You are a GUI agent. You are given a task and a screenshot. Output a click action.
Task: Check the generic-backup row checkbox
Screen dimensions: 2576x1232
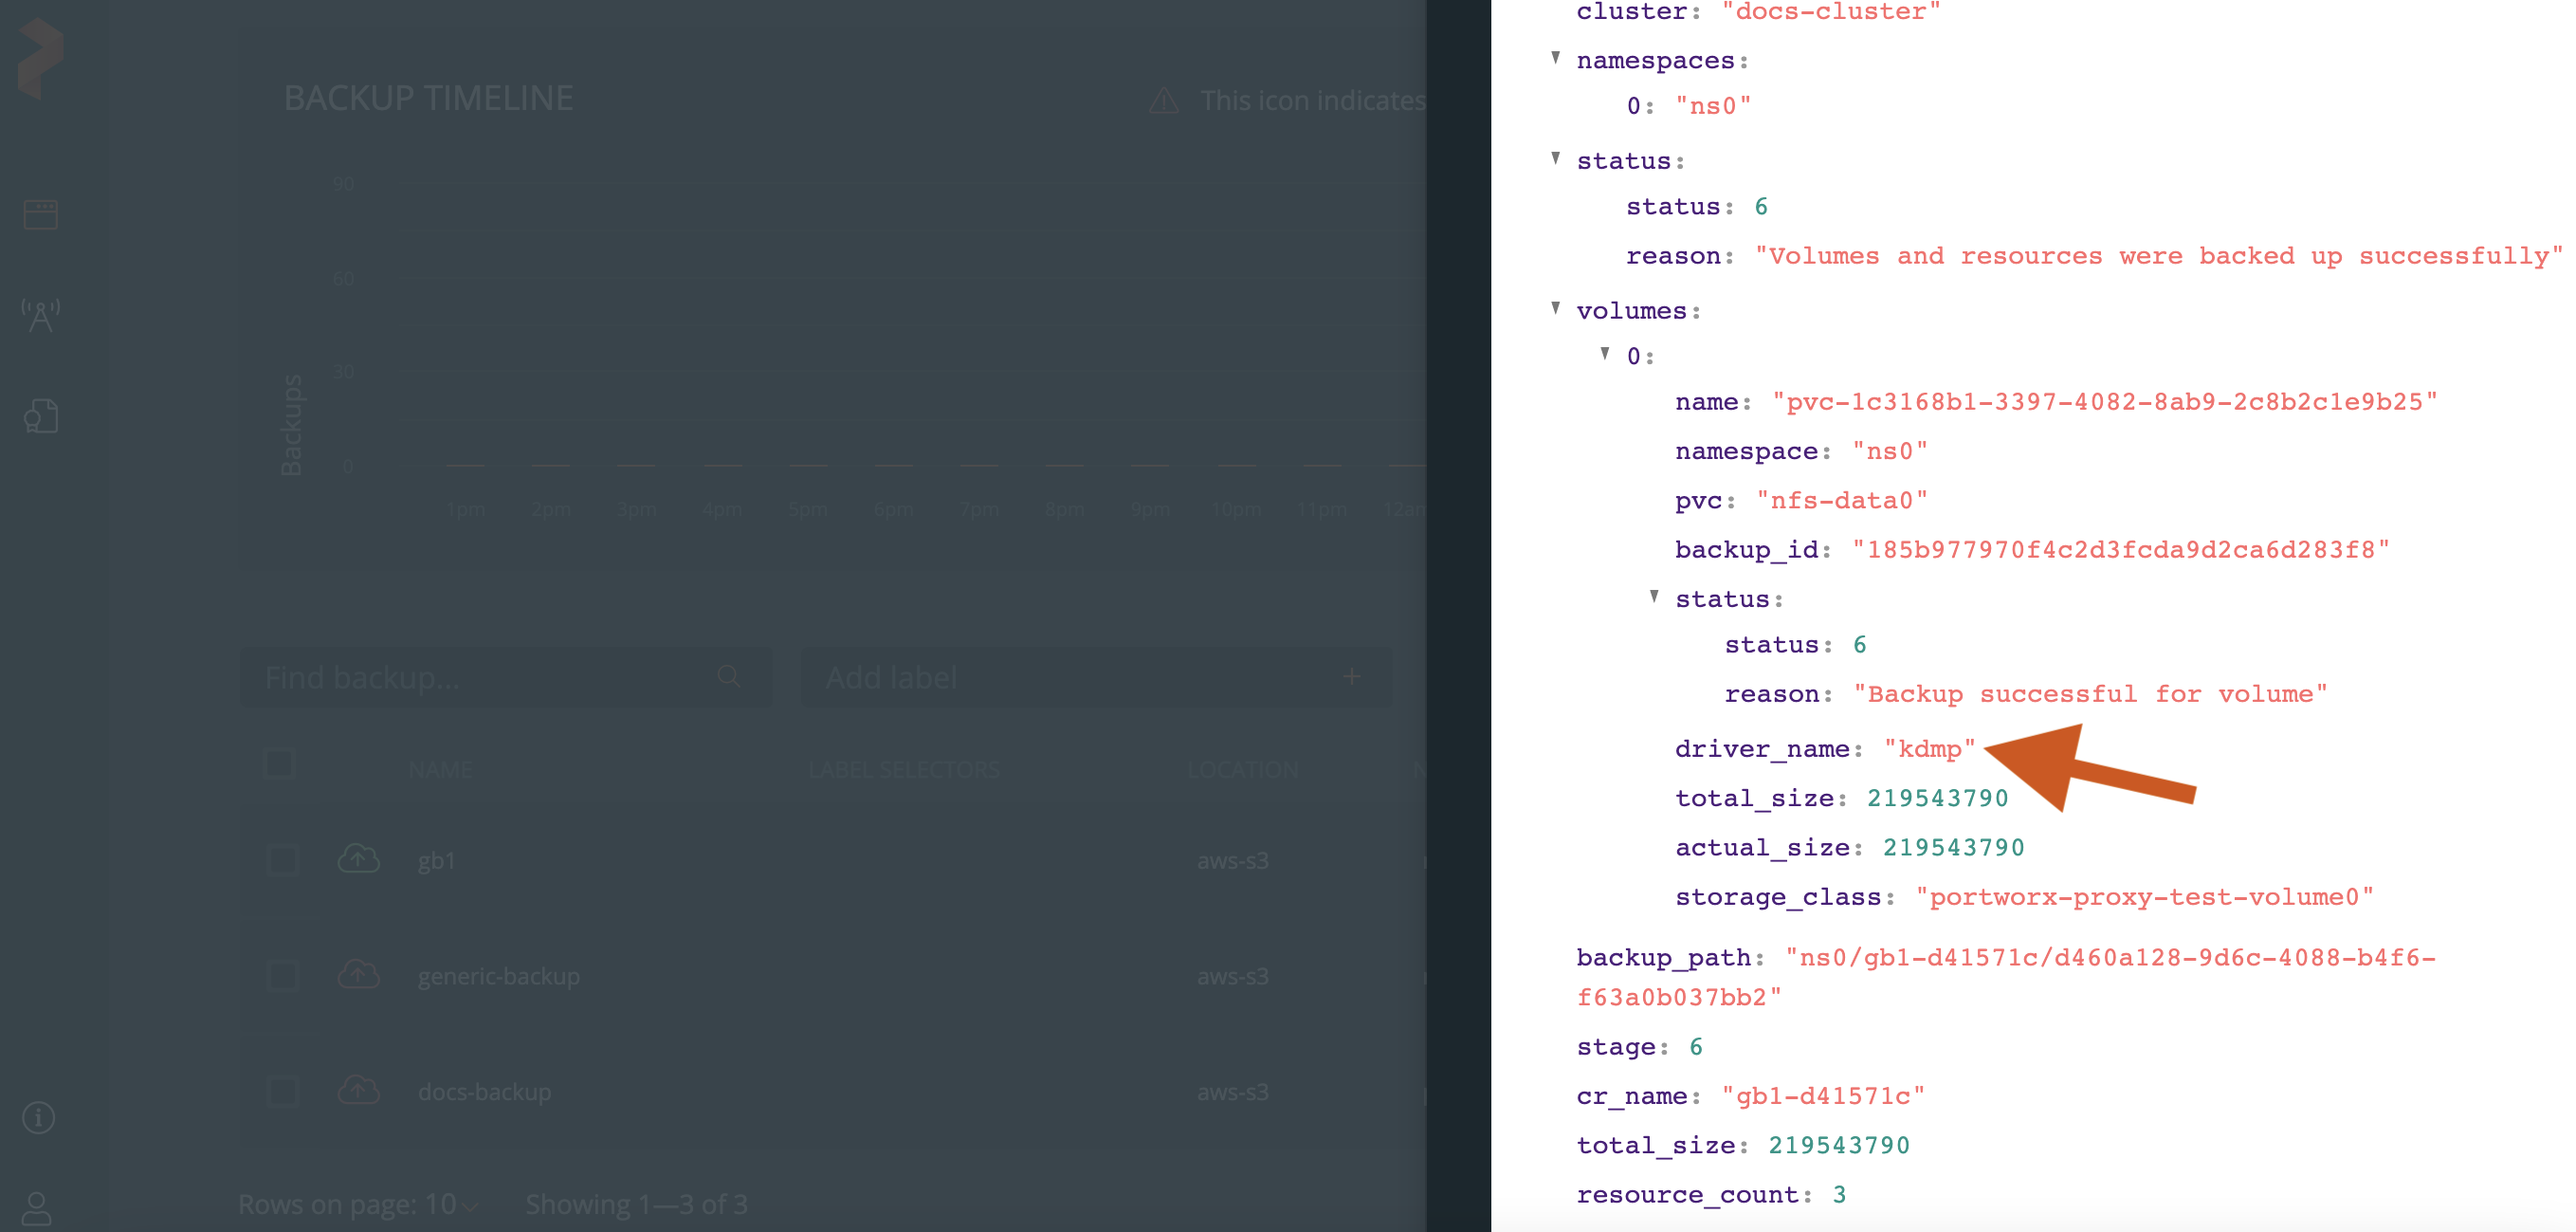(x=283, y=975)
